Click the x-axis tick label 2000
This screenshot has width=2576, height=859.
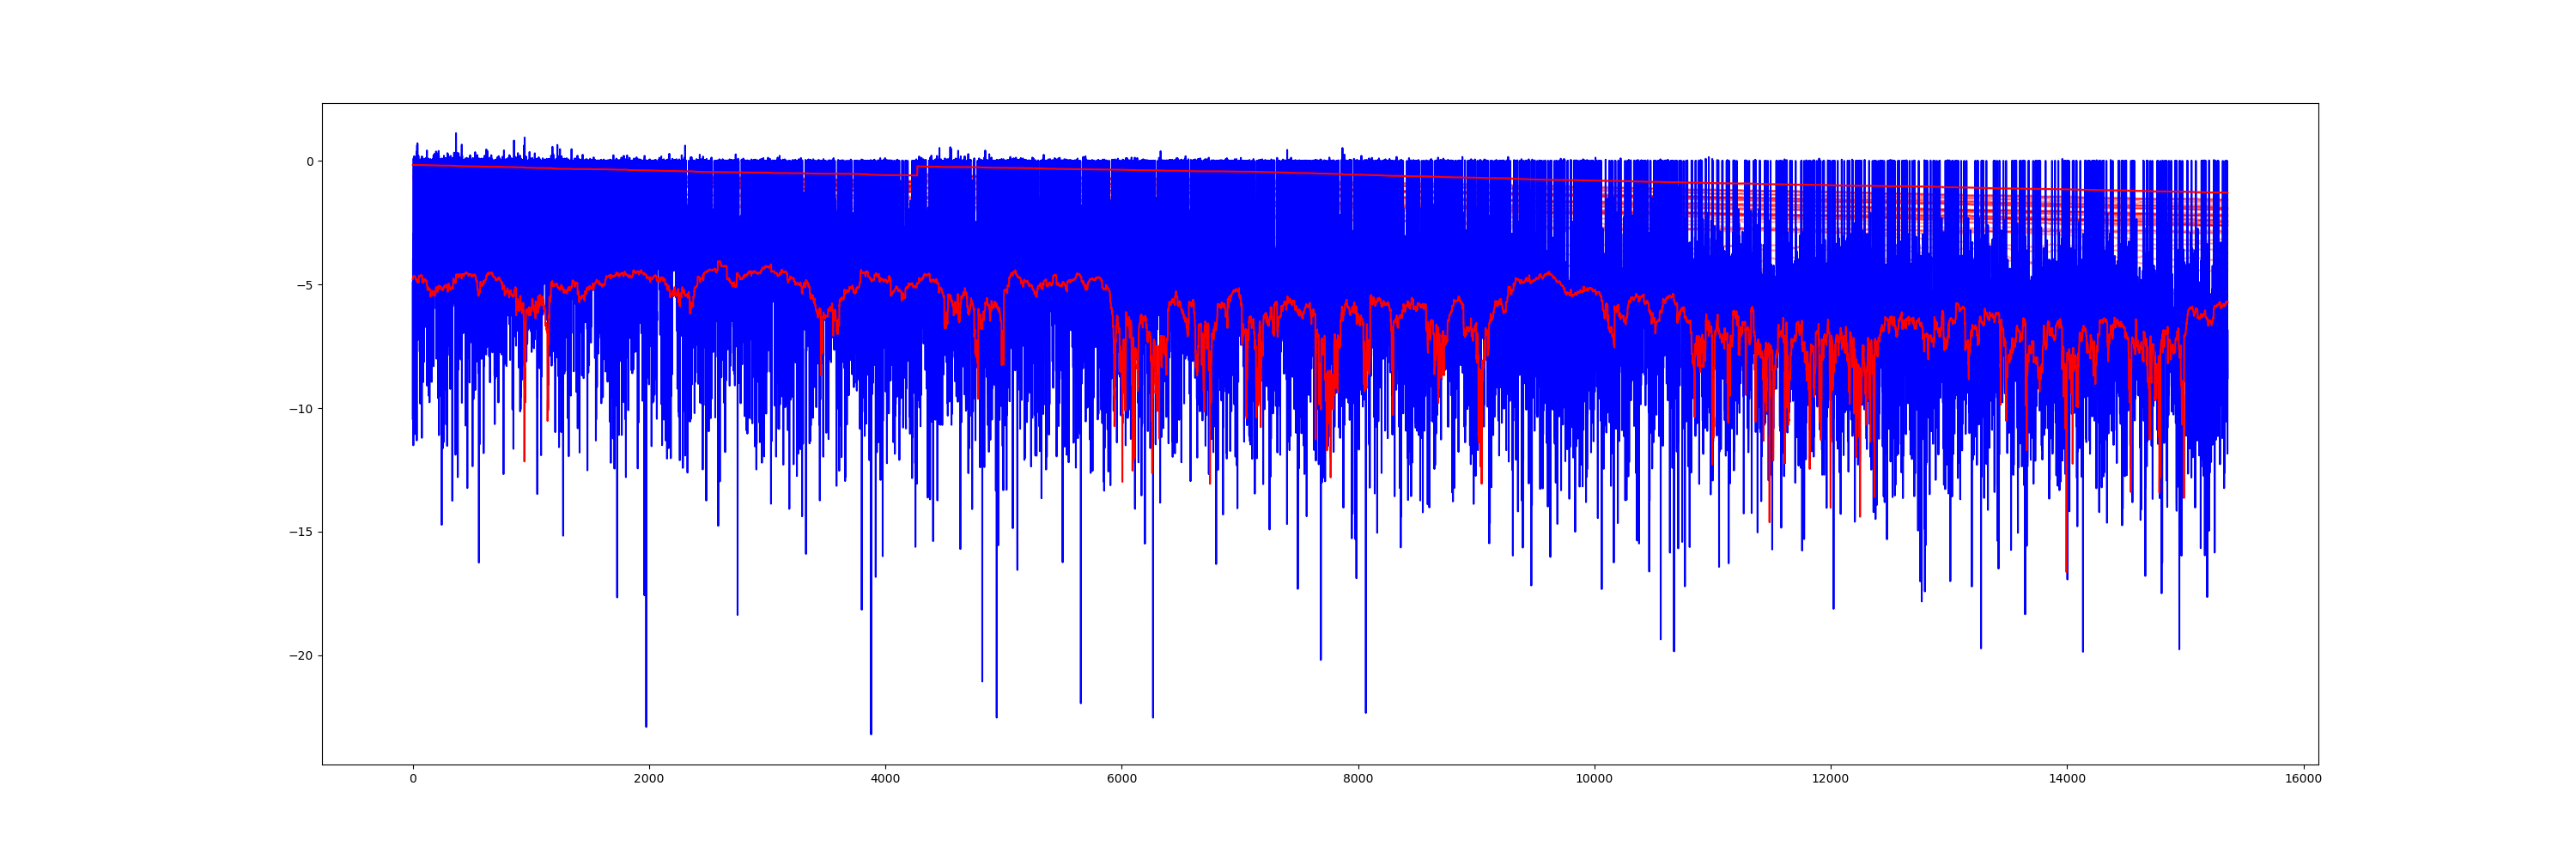coord(649,779)
